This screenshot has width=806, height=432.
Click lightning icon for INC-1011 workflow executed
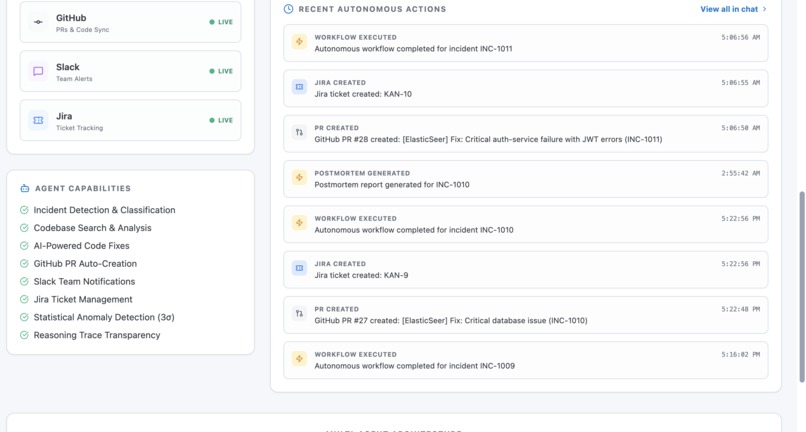[299, 42]
